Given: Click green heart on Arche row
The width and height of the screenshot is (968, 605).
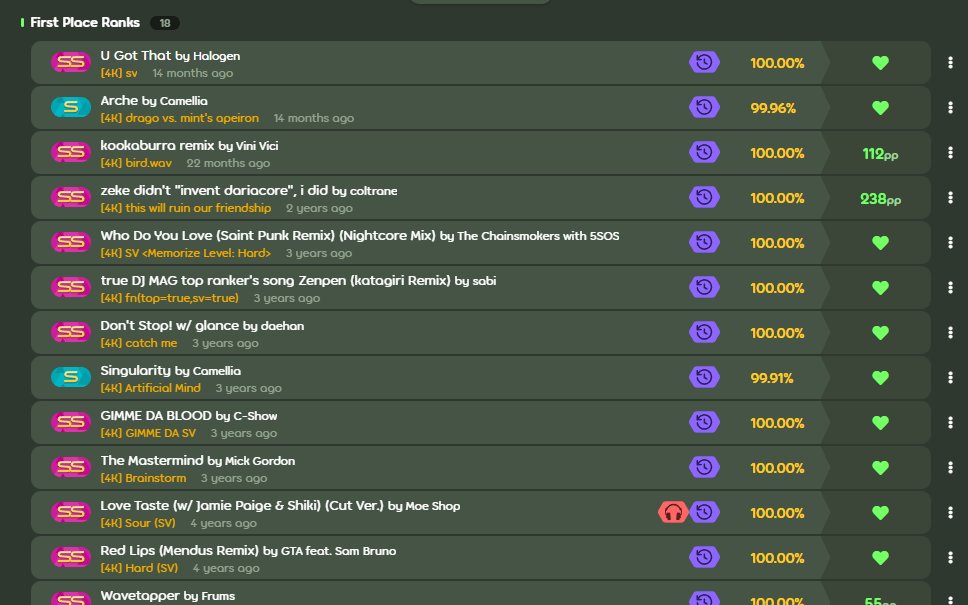Looking at the screenshot, I should (x=880, y=108).
